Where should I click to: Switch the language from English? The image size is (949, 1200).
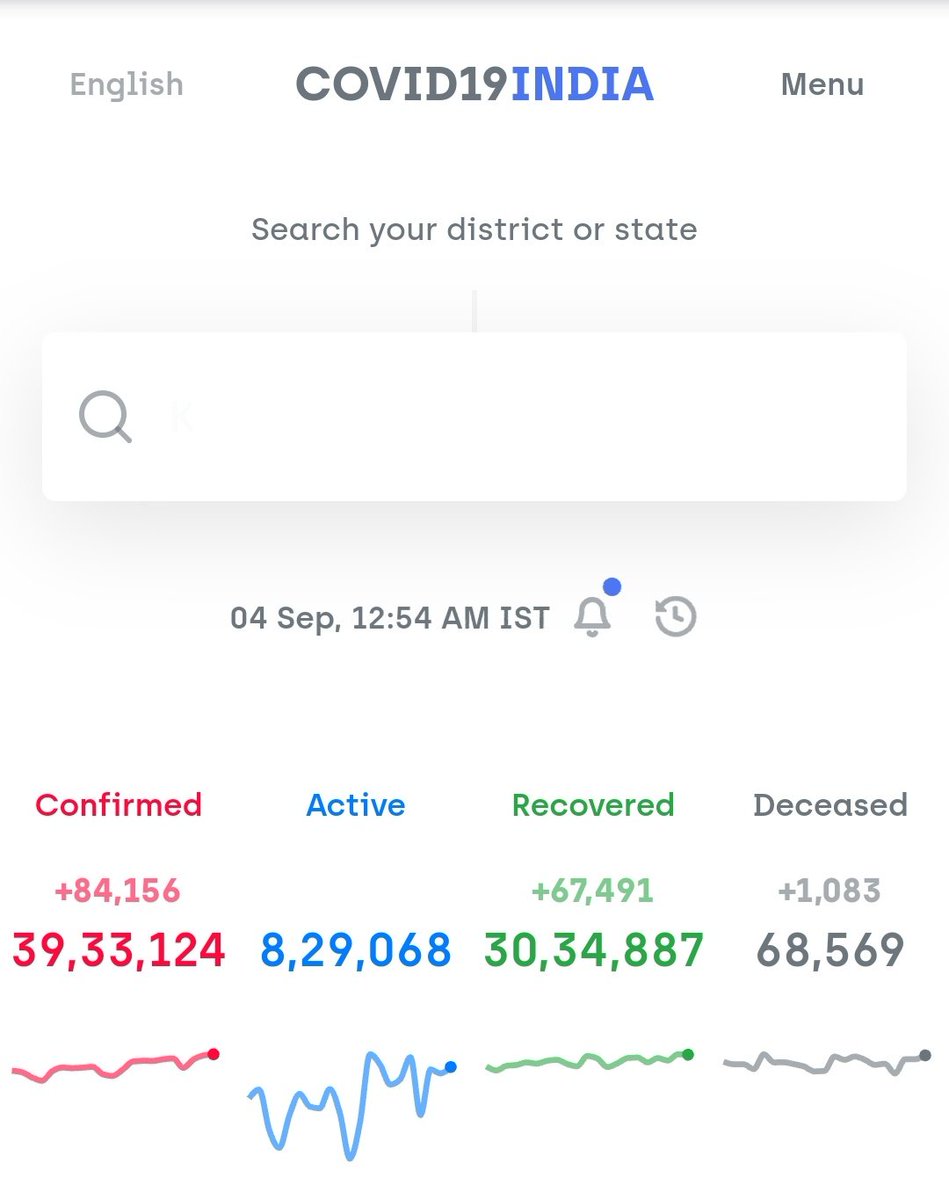[127, 84]
